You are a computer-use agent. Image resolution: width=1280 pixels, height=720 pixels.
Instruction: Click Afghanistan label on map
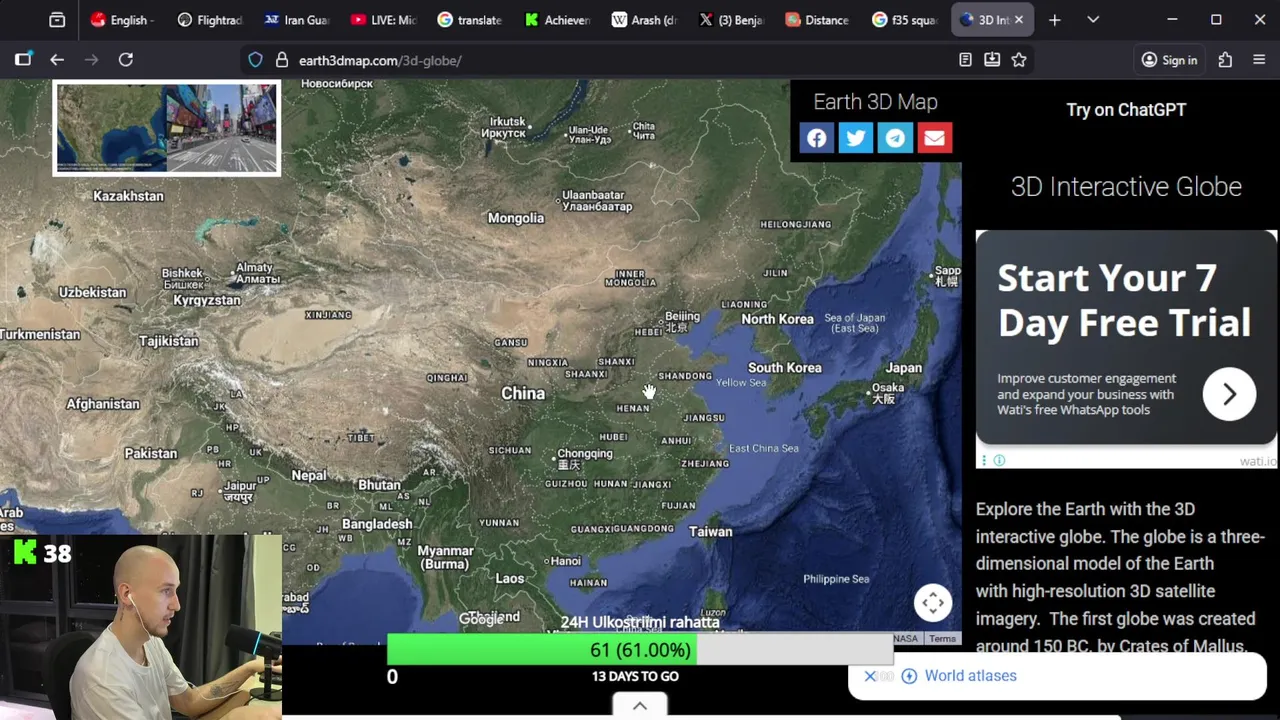103,404
